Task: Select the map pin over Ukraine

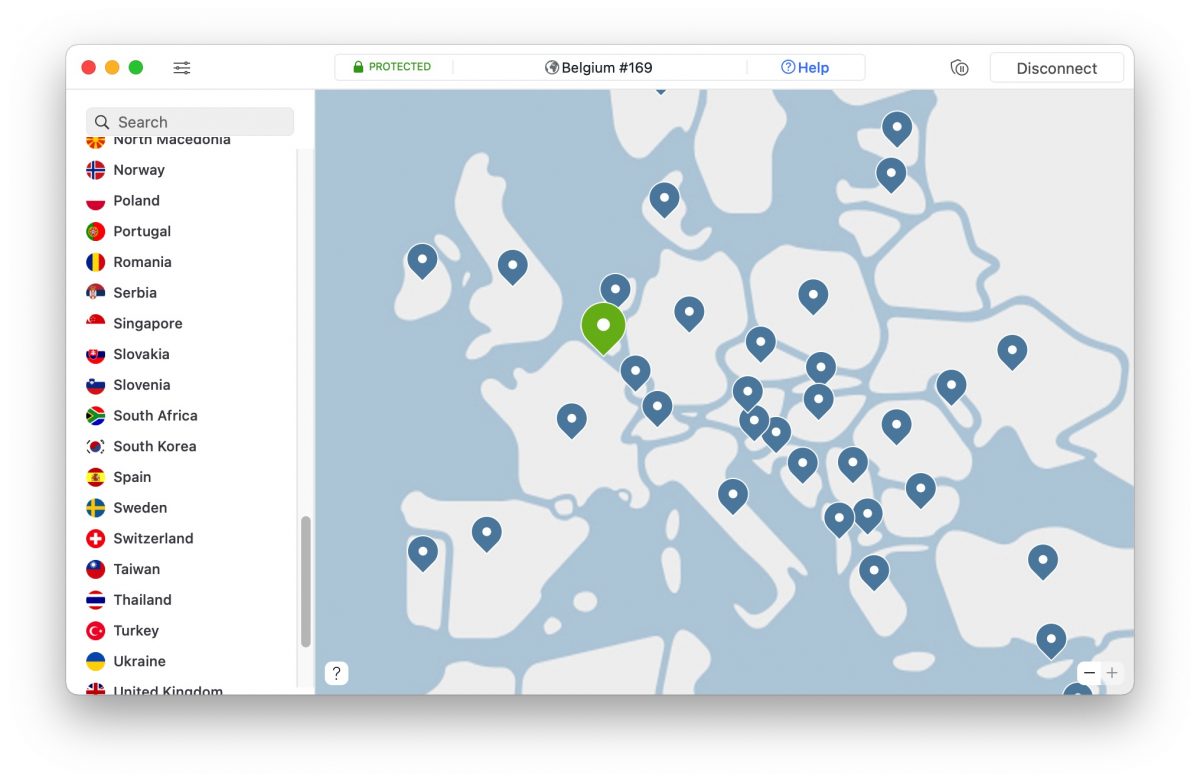Action: click(1012, 352)
